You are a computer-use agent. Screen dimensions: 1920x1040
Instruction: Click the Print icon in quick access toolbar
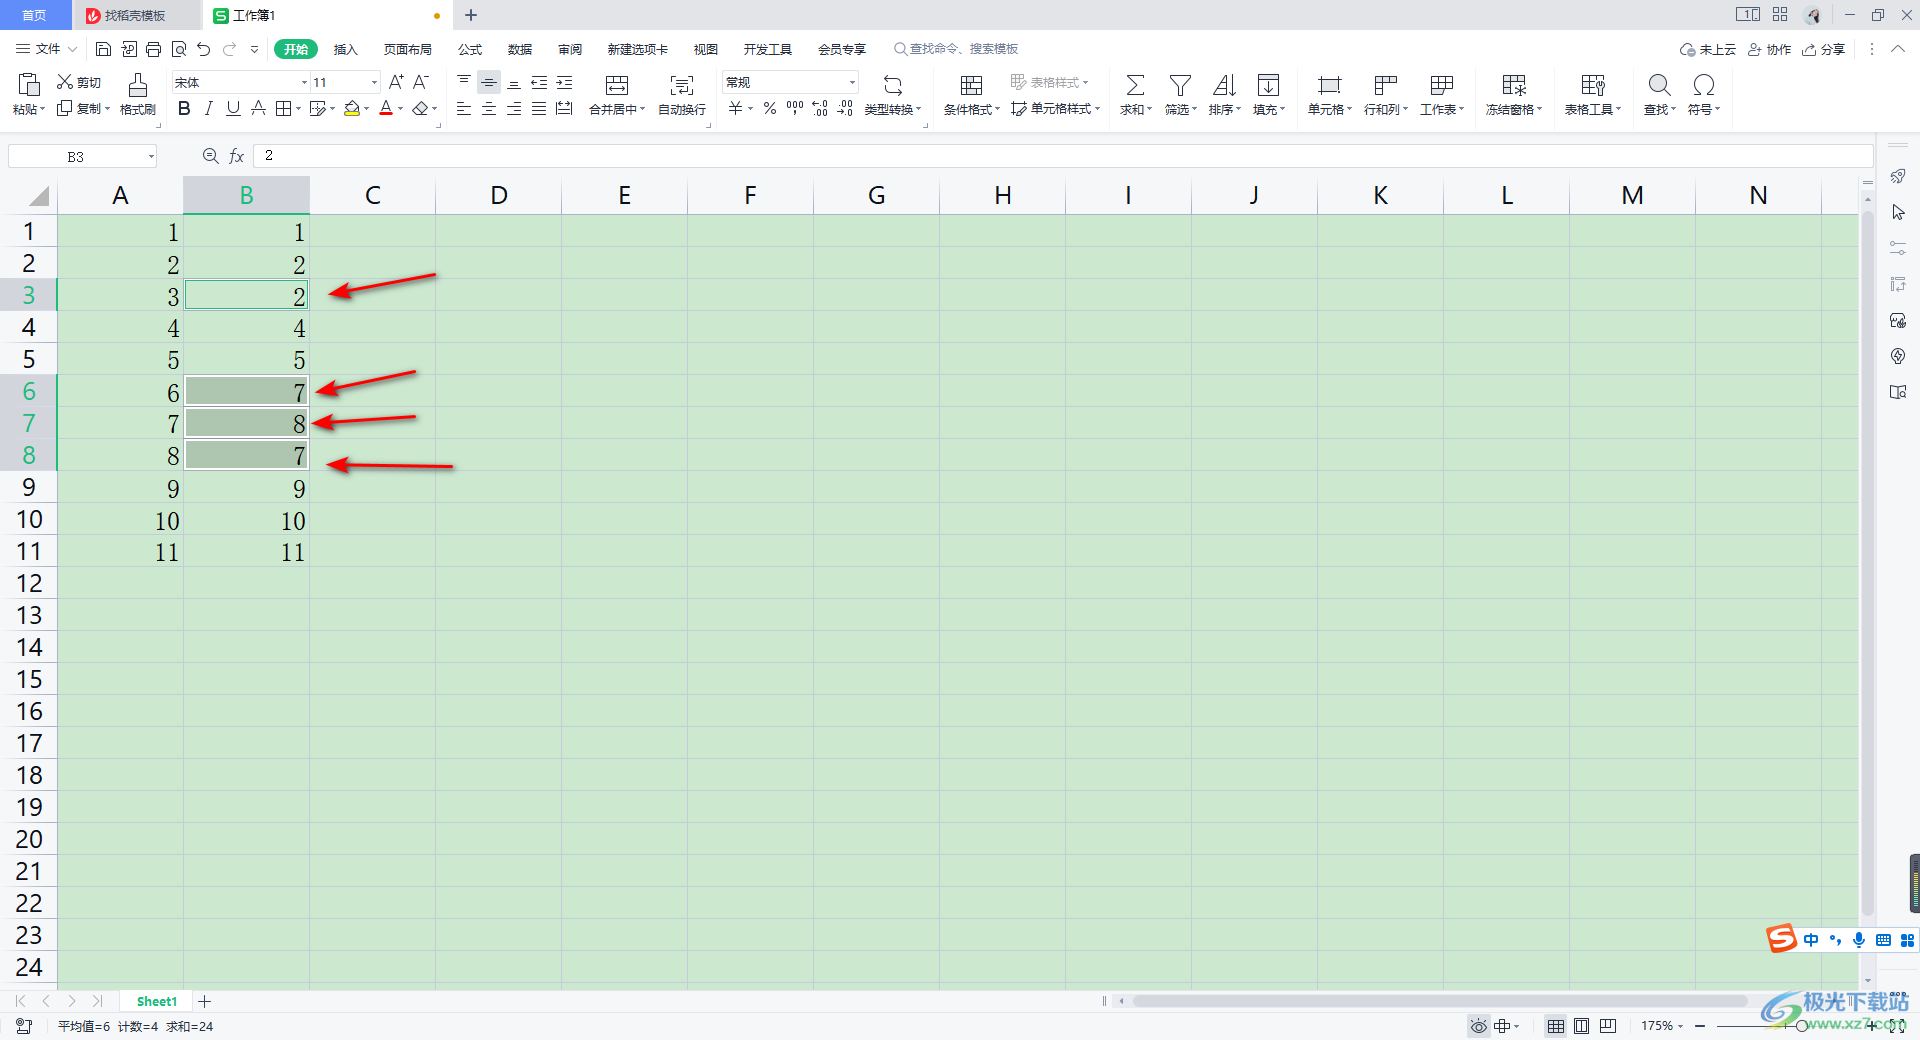tap(153, 49)
